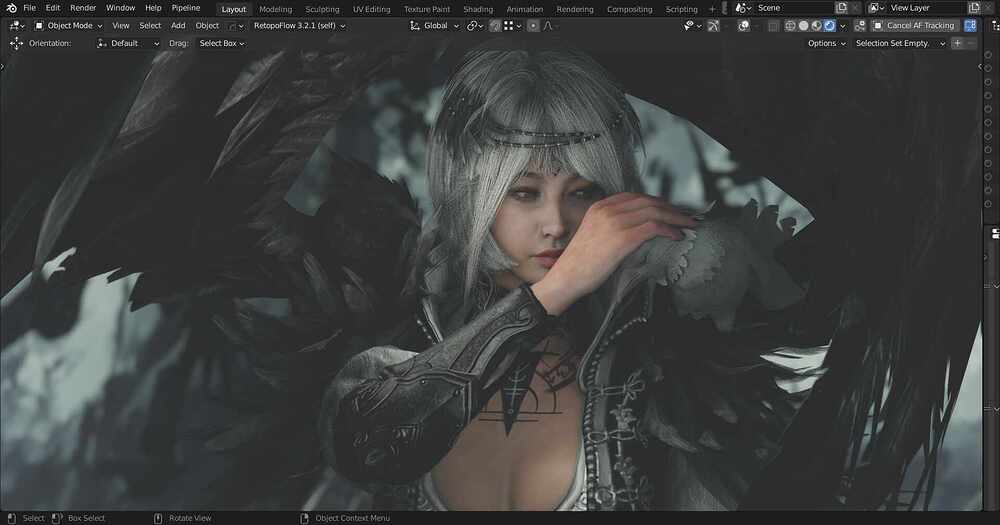Choose proportional editing falloff curve
The image size is (1000, 525).
click(x=548, y=26)
